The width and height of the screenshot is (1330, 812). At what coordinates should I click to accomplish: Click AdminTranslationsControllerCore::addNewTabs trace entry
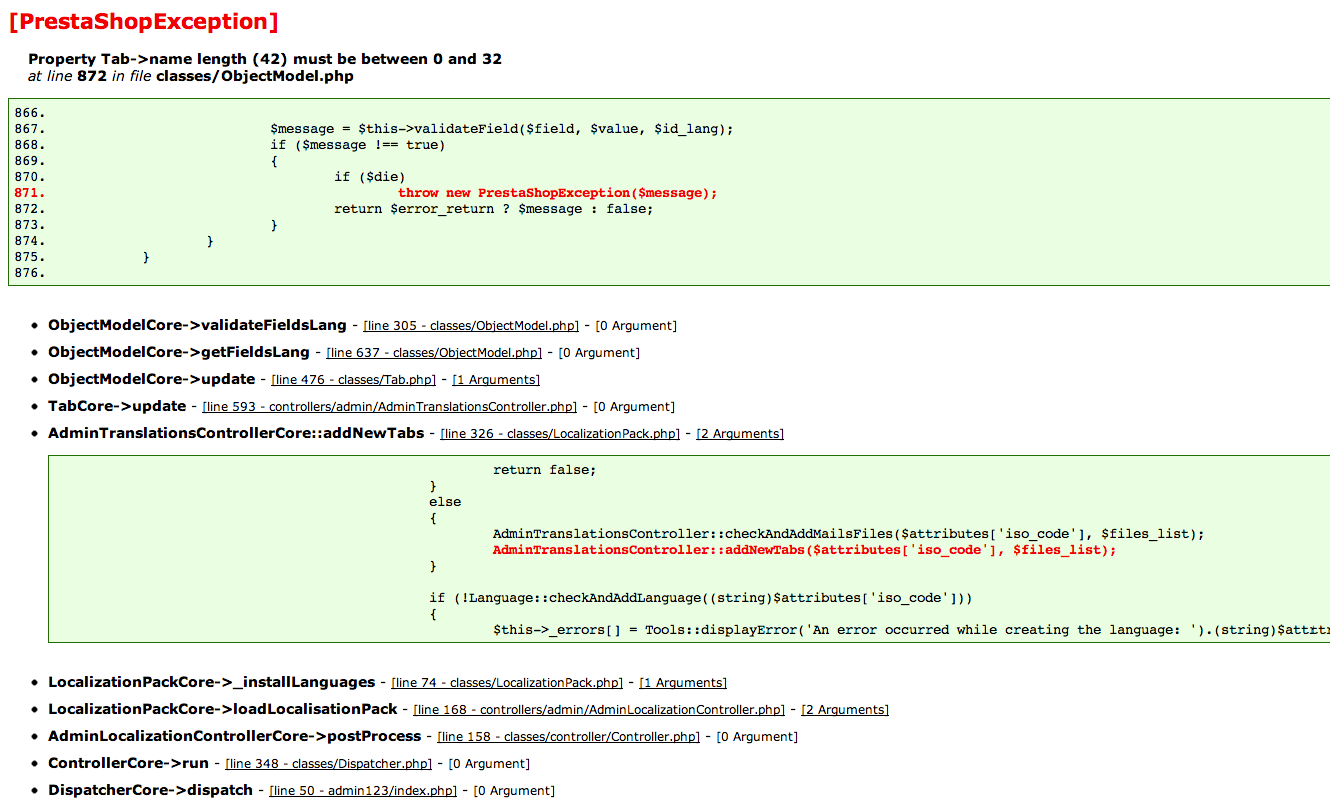[236, 433]
